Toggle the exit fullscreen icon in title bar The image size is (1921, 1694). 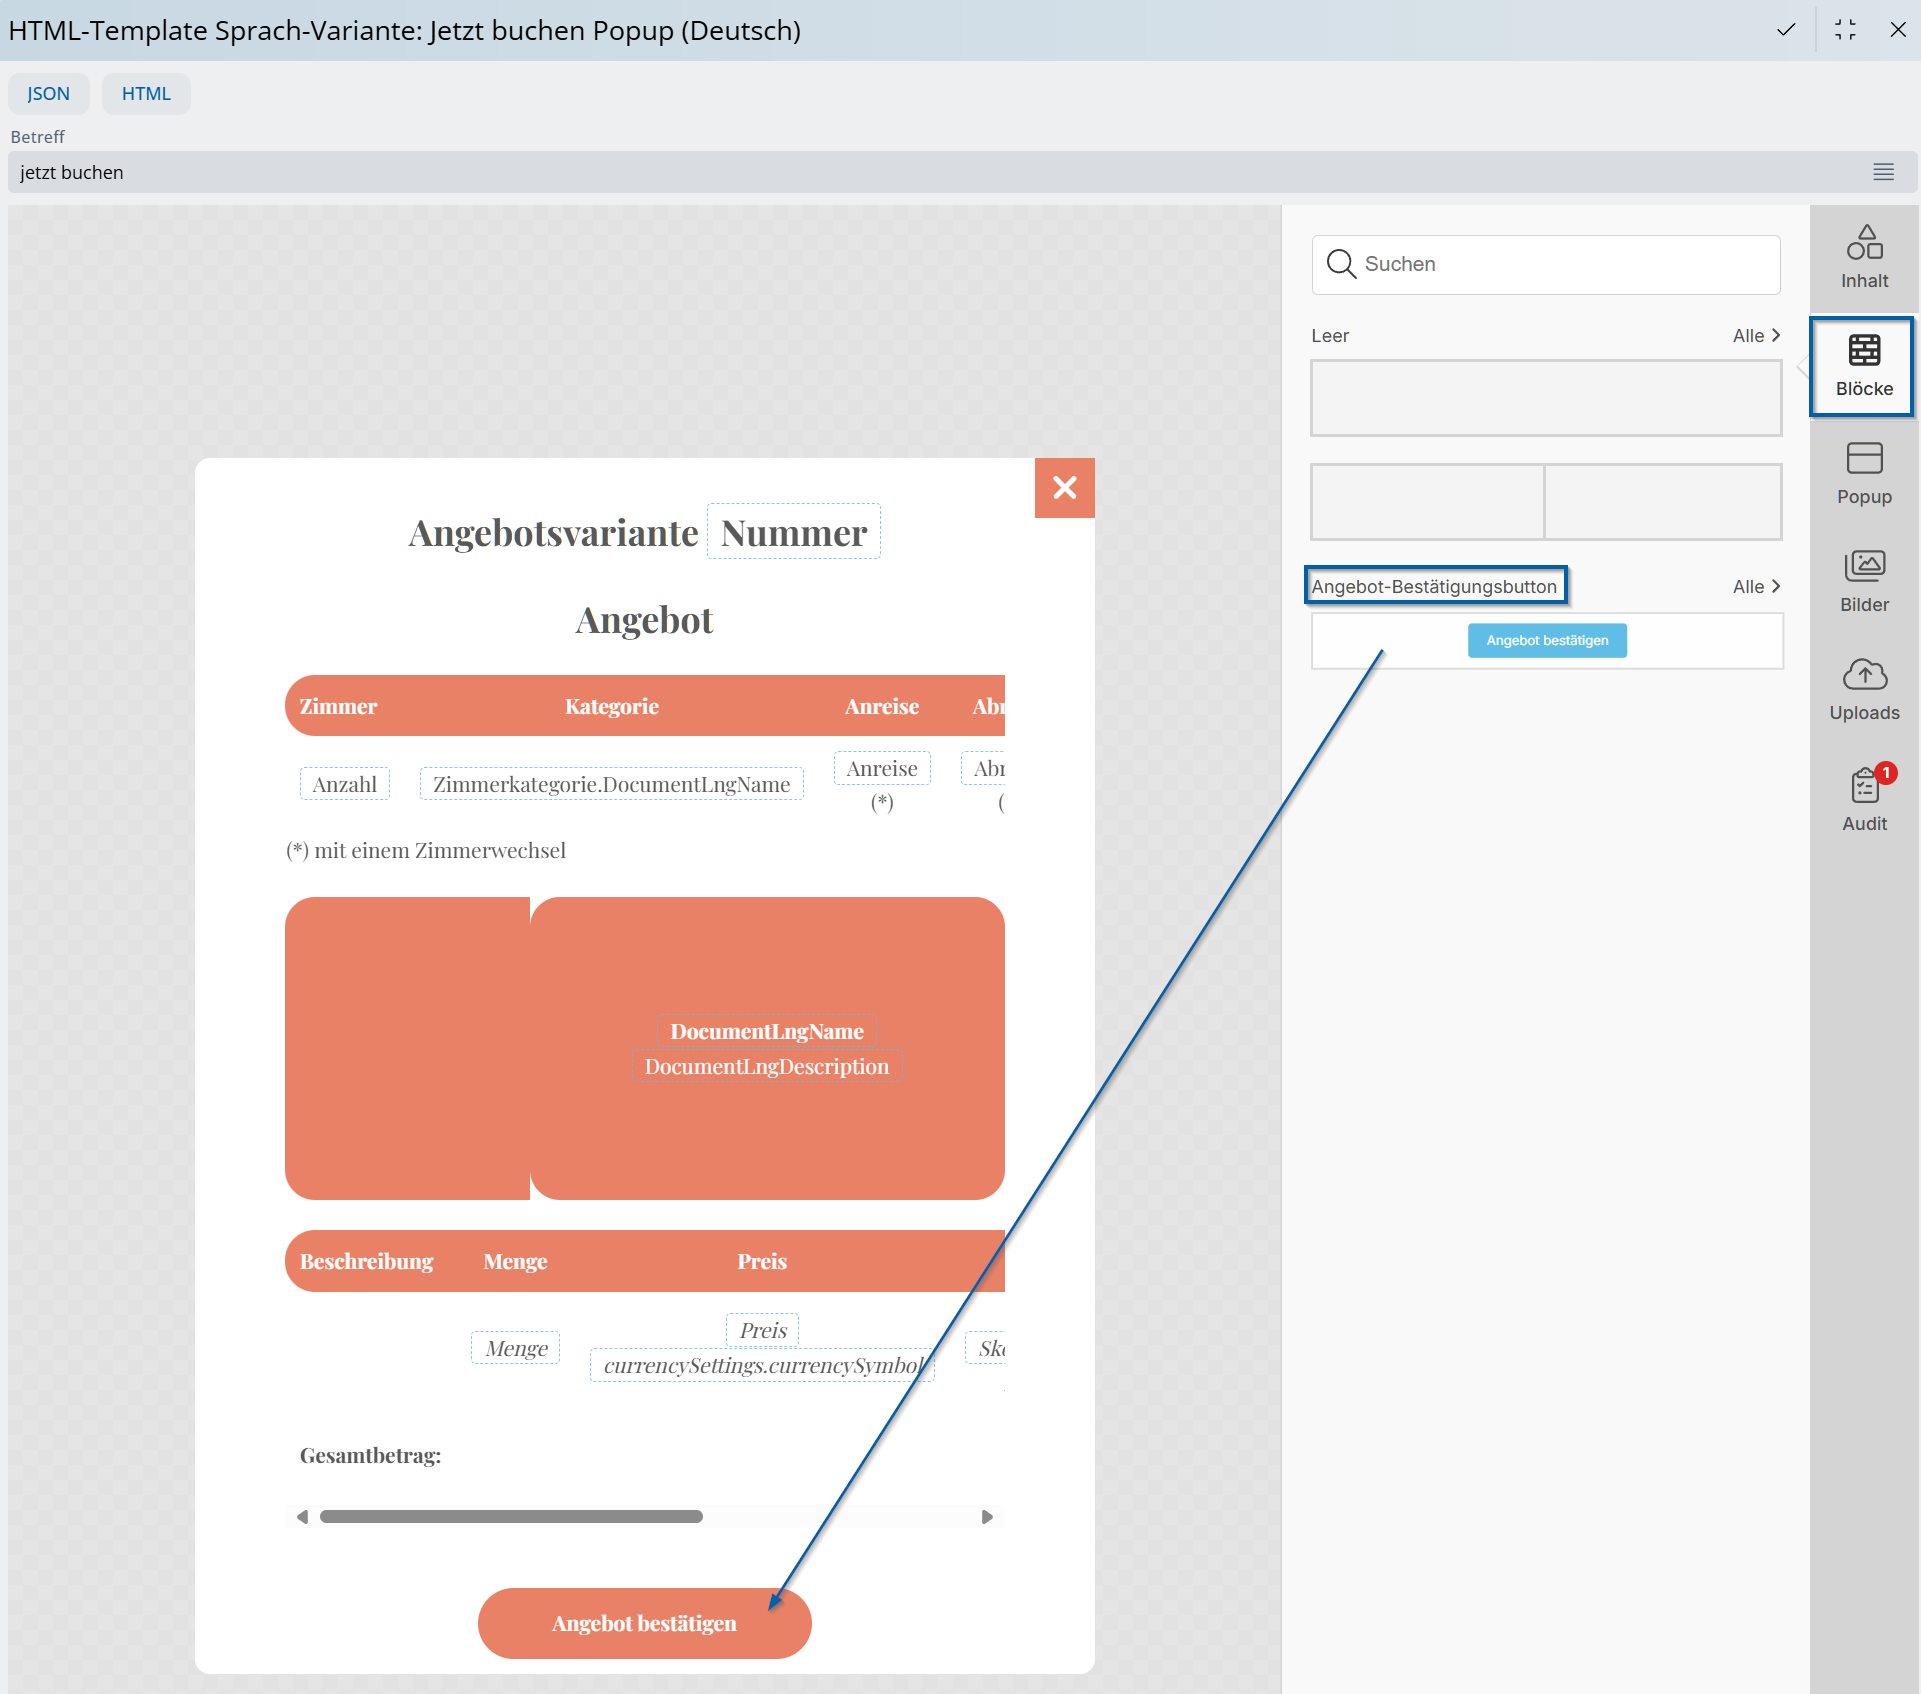tap(1845, 30)
